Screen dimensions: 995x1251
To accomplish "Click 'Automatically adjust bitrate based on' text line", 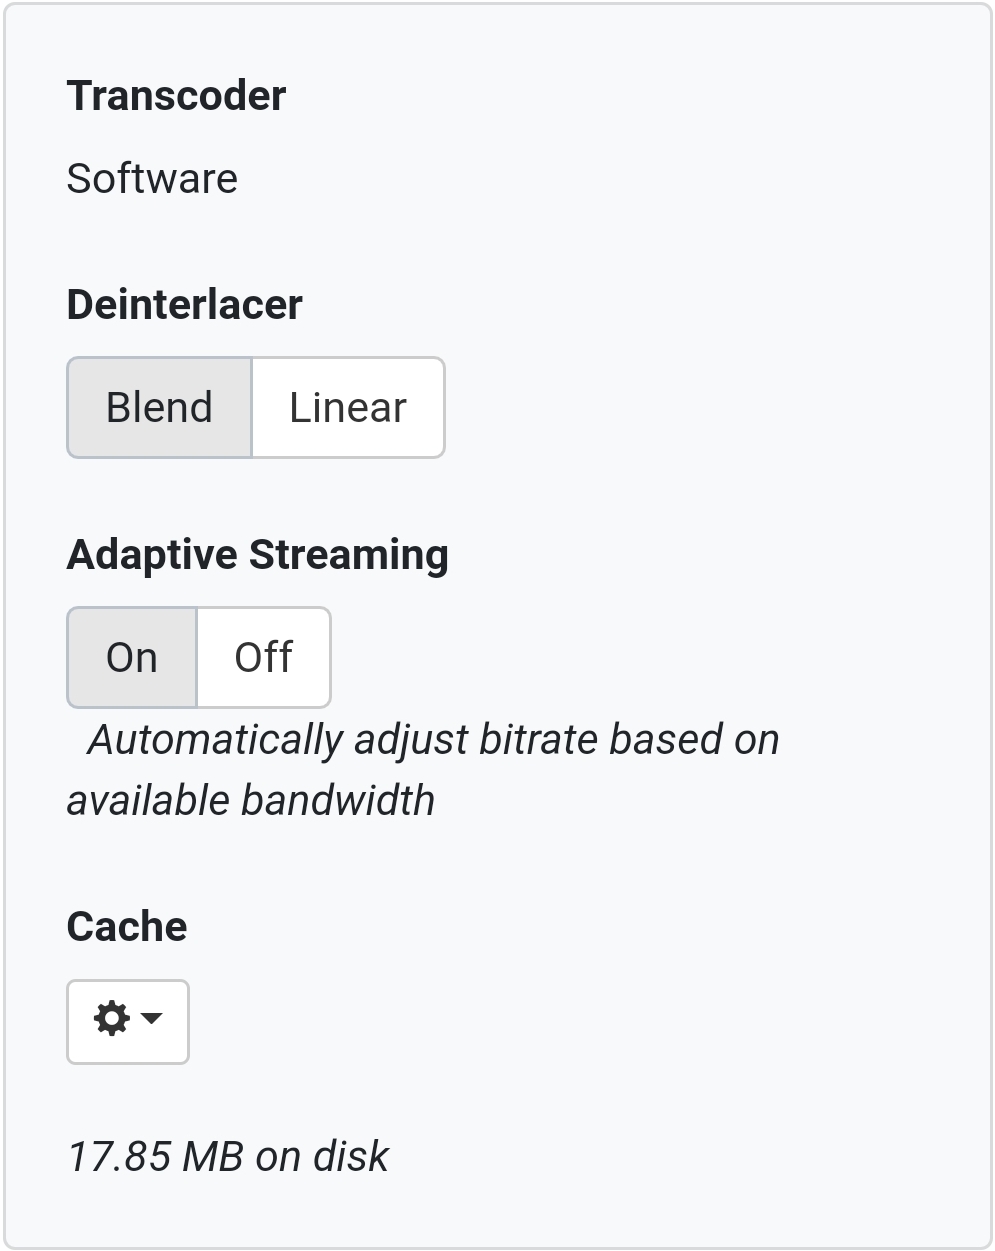I will pyautogui.click(x=433, y=740).
